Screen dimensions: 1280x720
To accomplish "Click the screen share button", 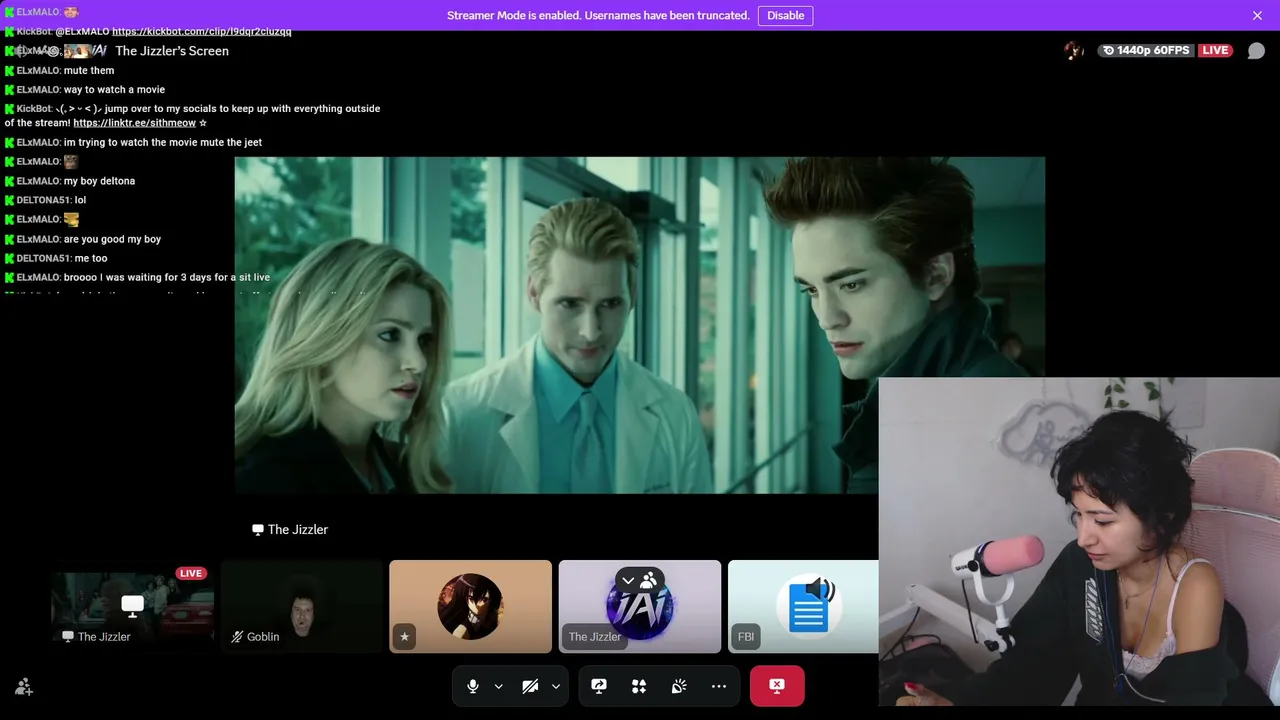I will [599, 686].
